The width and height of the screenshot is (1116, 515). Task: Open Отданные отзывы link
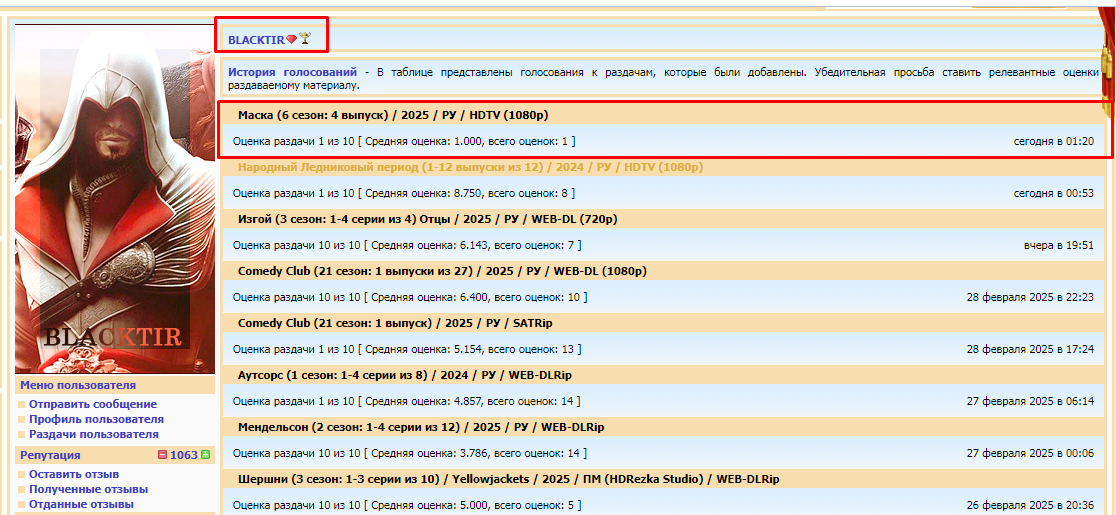[x=81, y=504]
